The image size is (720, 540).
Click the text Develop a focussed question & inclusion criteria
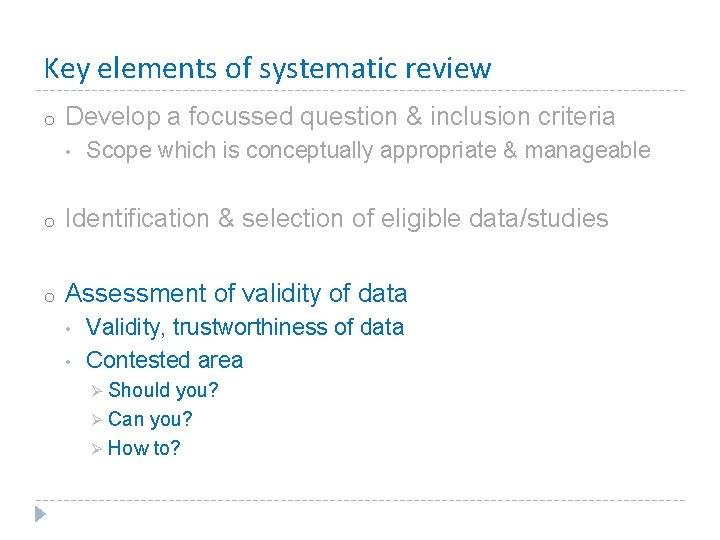tap(340, 117)
